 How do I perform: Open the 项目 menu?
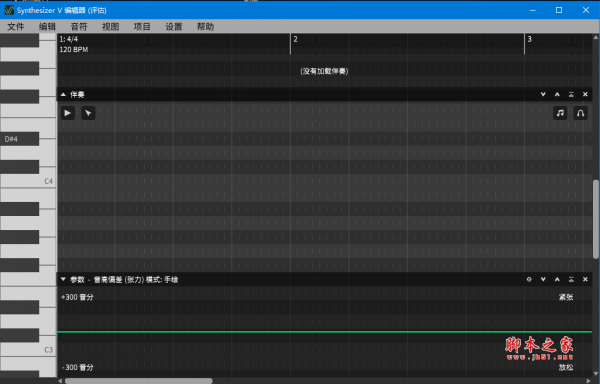142,26
